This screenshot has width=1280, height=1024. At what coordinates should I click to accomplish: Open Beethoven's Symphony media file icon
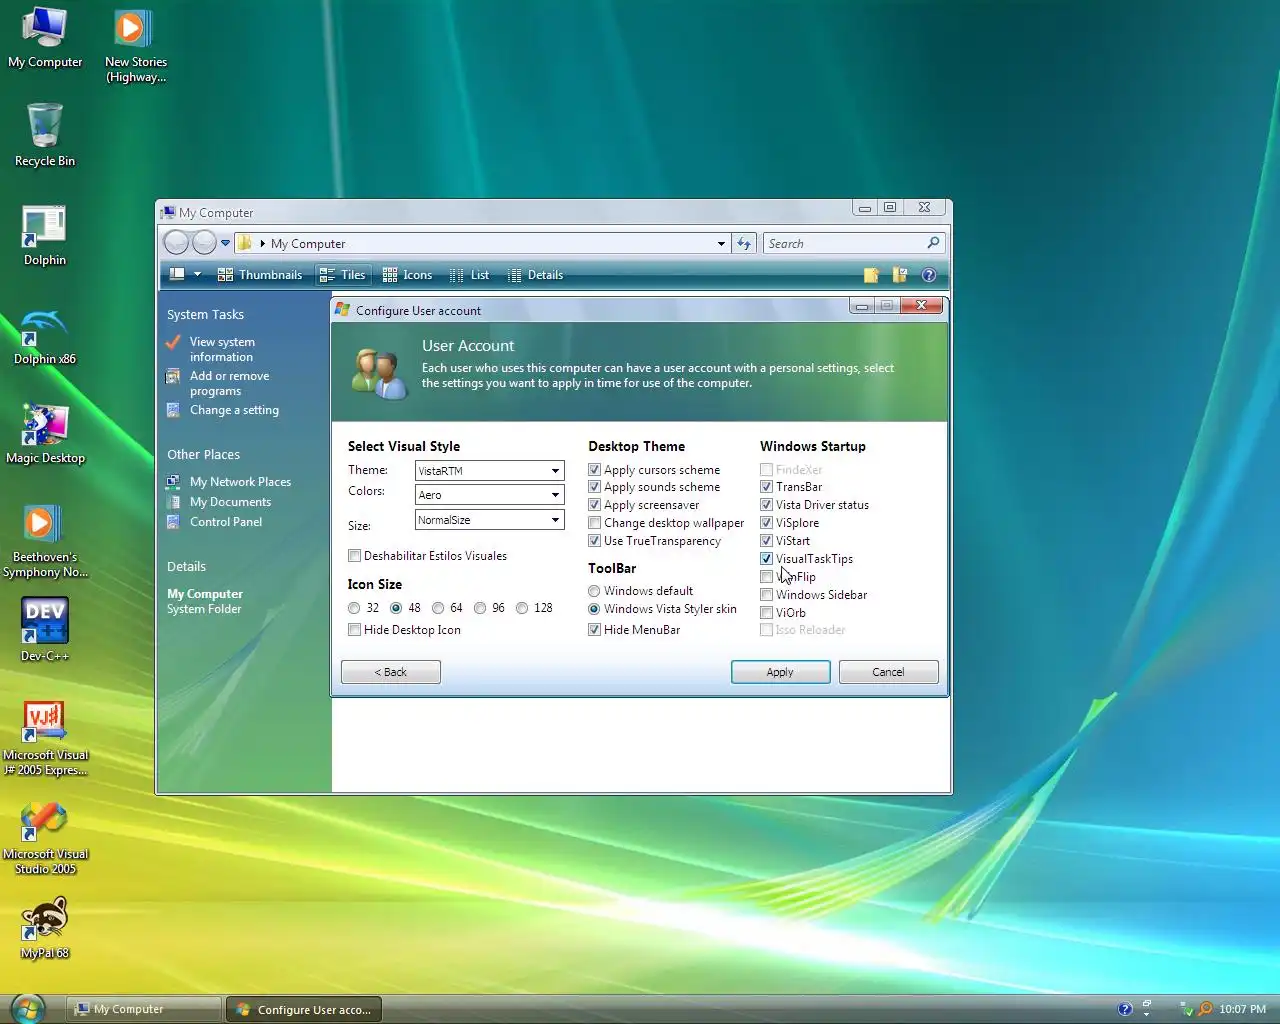44,541
